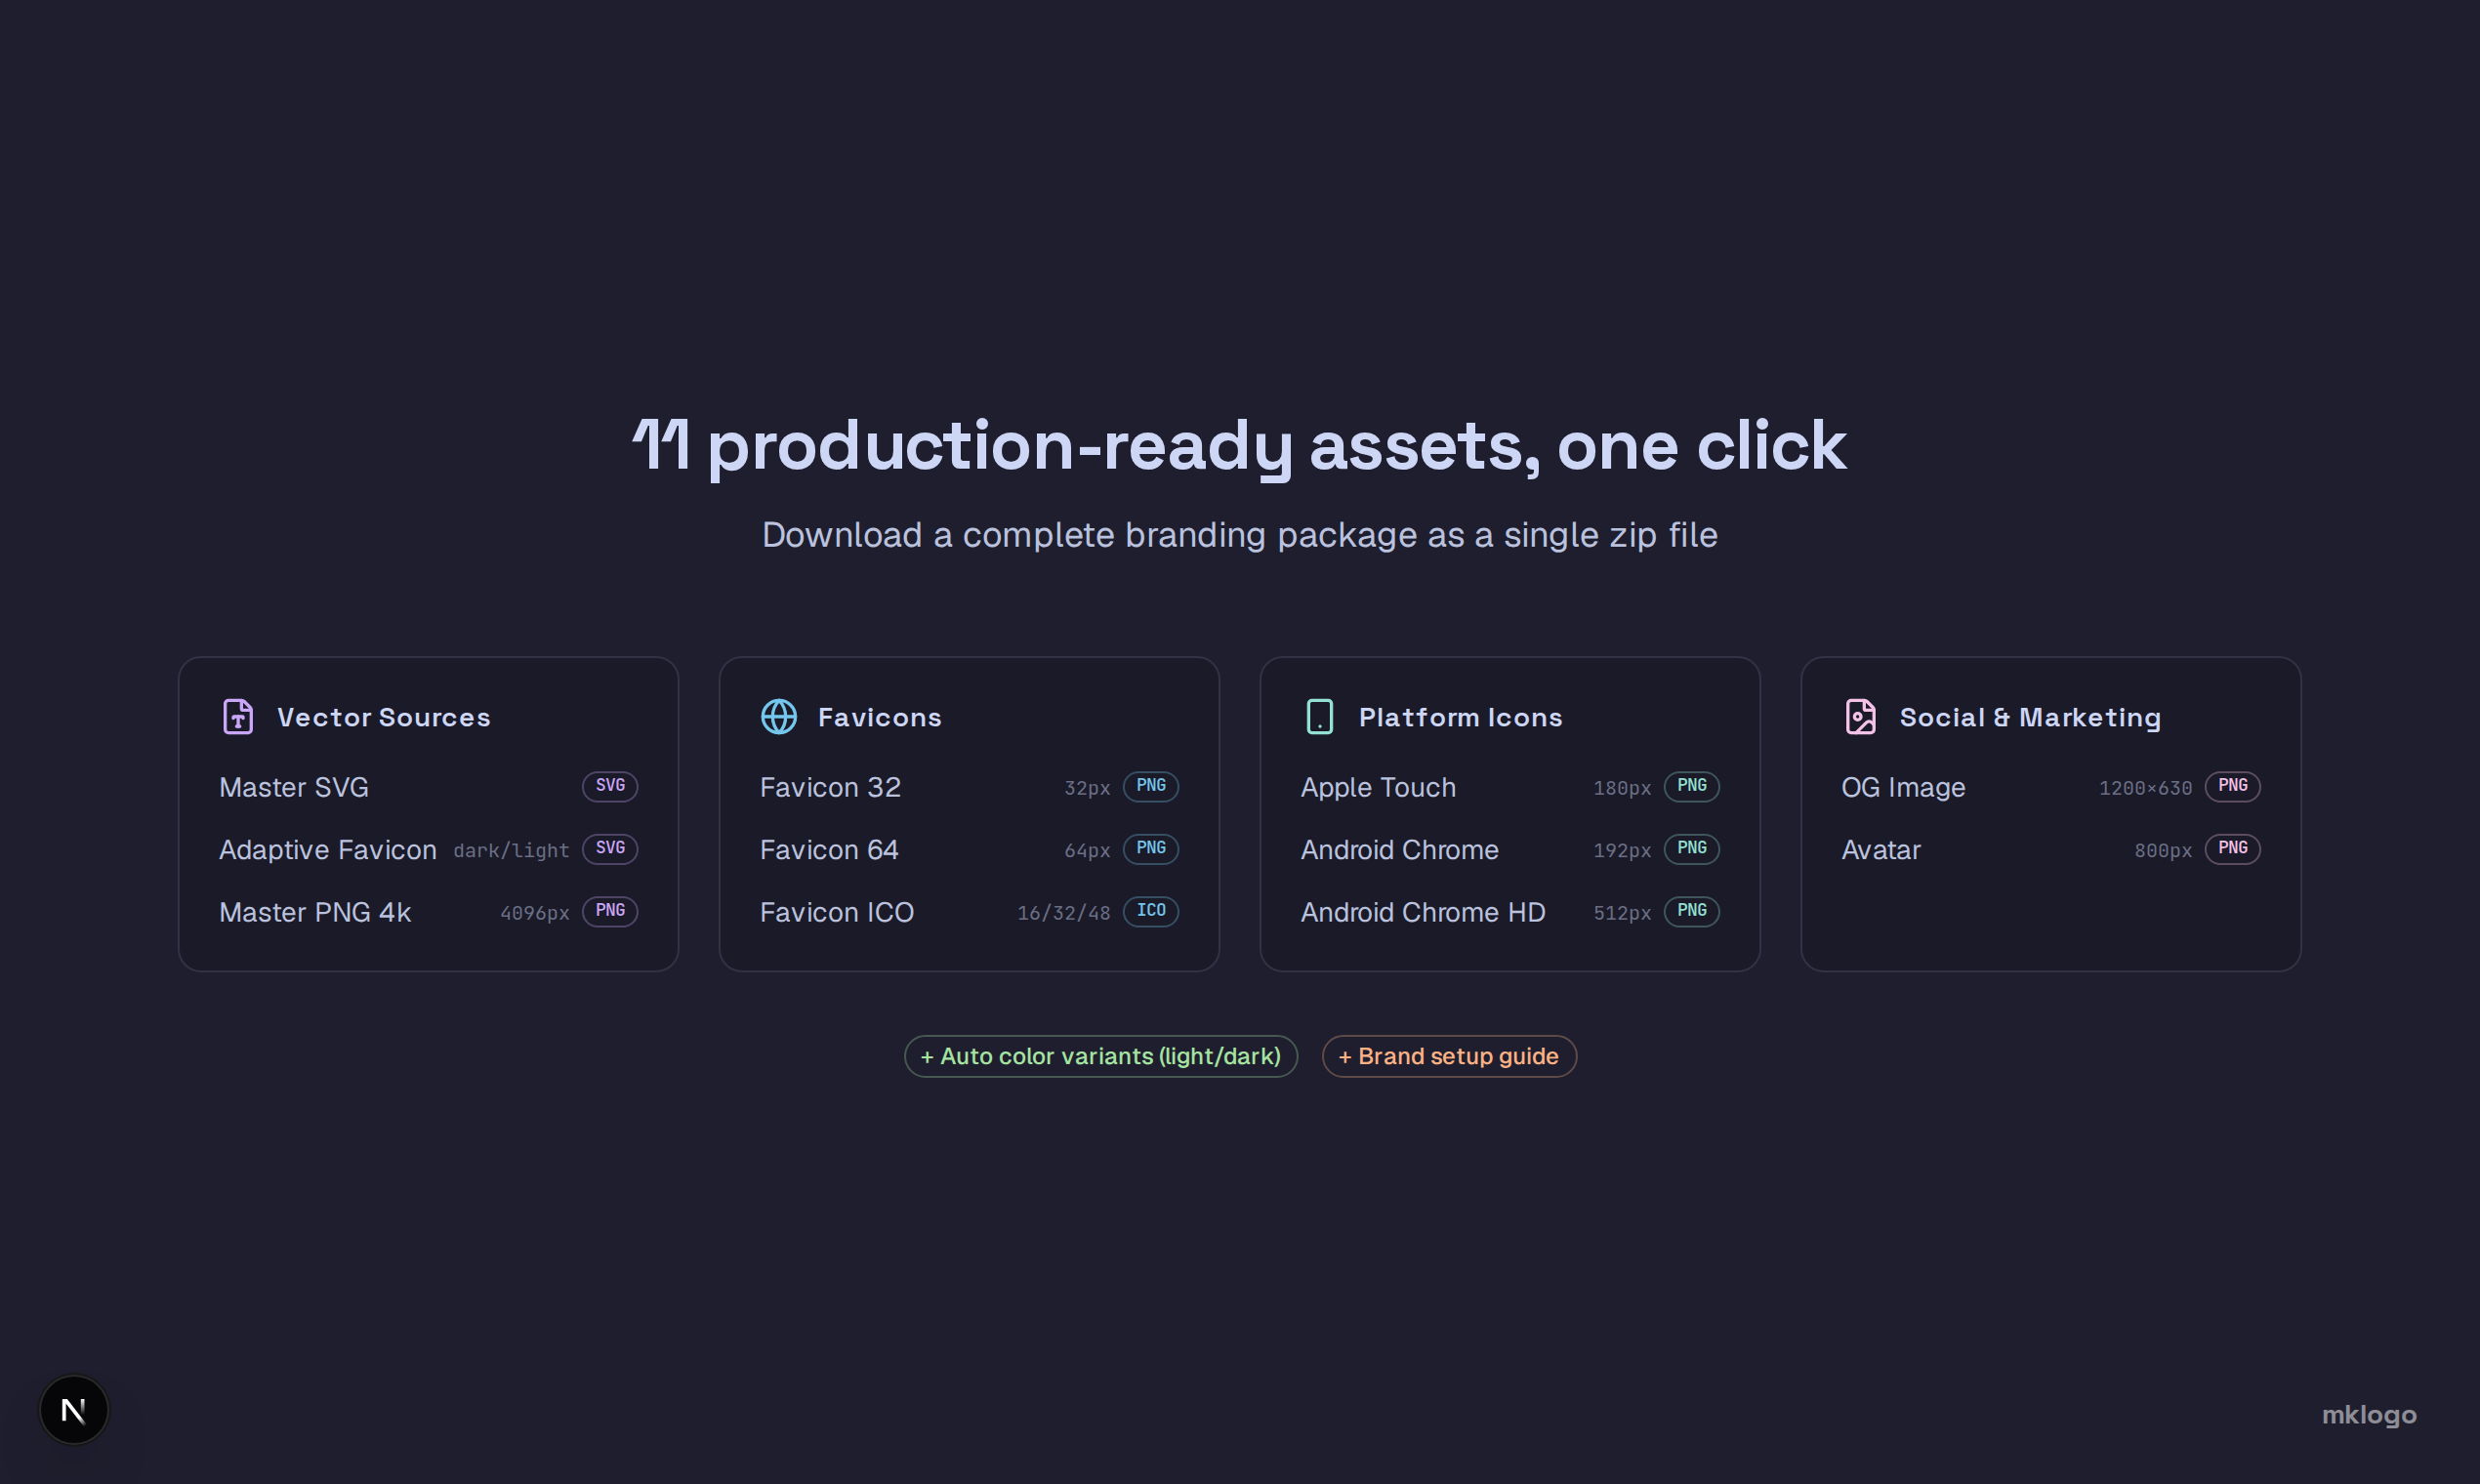Click the Vector Sources file icon

[x=238, y=717]
